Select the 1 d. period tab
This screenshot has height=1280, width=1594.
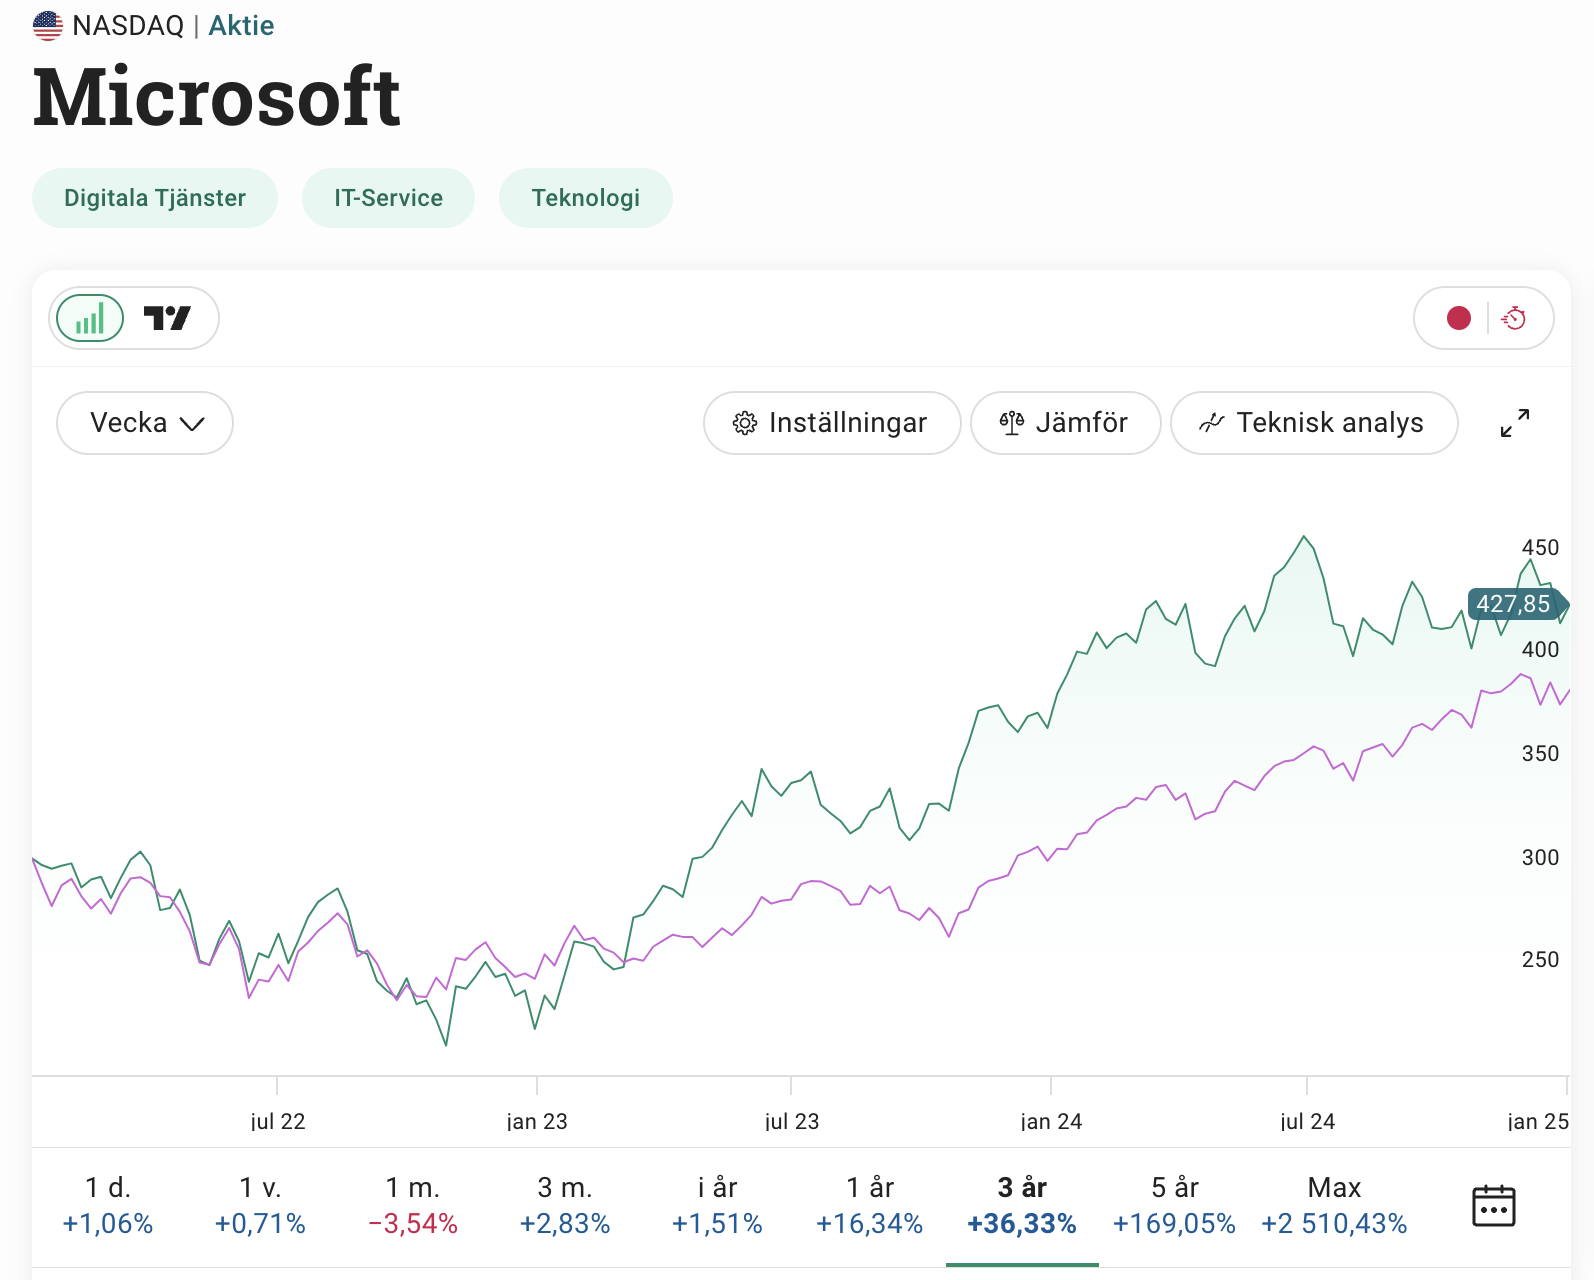[x=108, y=1205]
